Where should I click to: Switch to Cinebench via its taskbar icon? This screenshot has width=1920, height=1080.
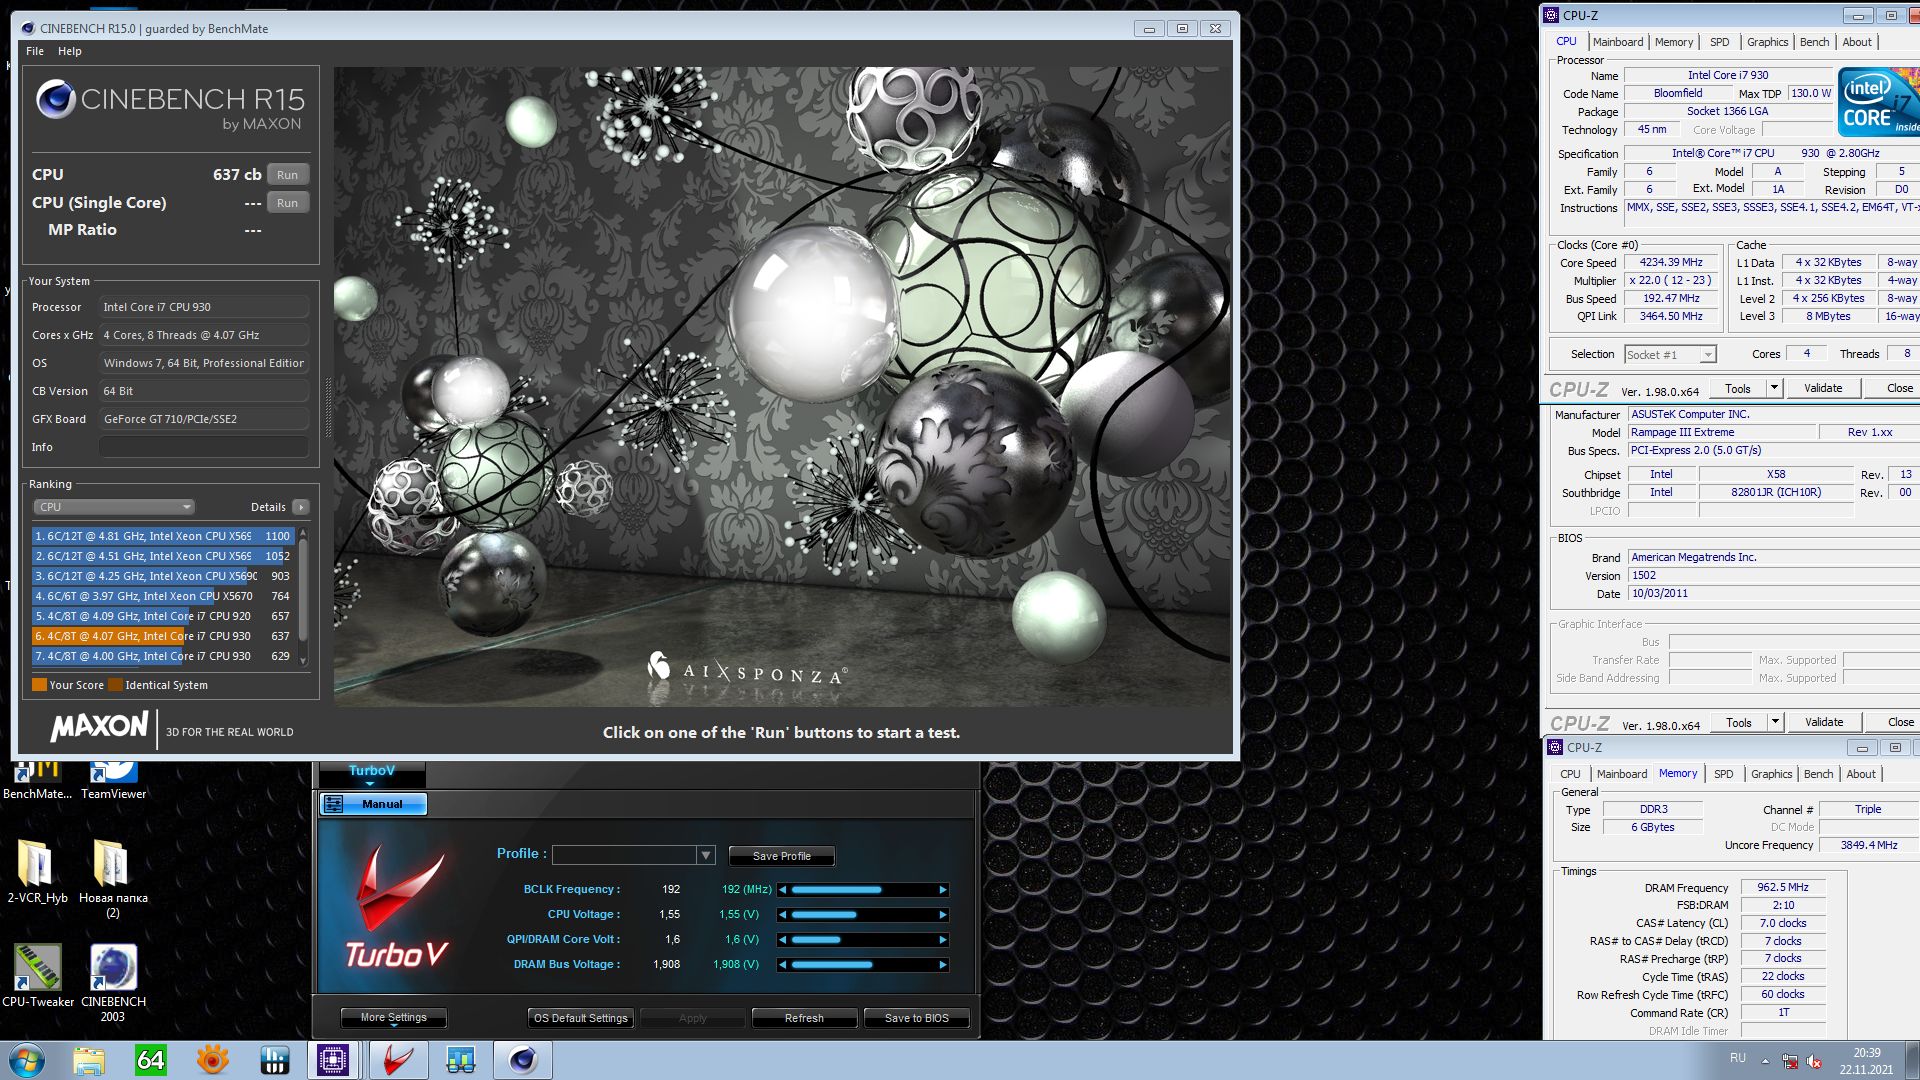(x=523, y=1060)
